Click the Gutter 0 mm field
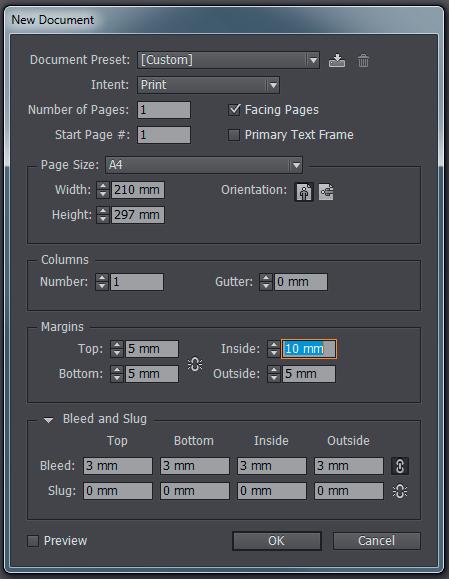This screenshot has width=449, height=579. pos(301,282)
